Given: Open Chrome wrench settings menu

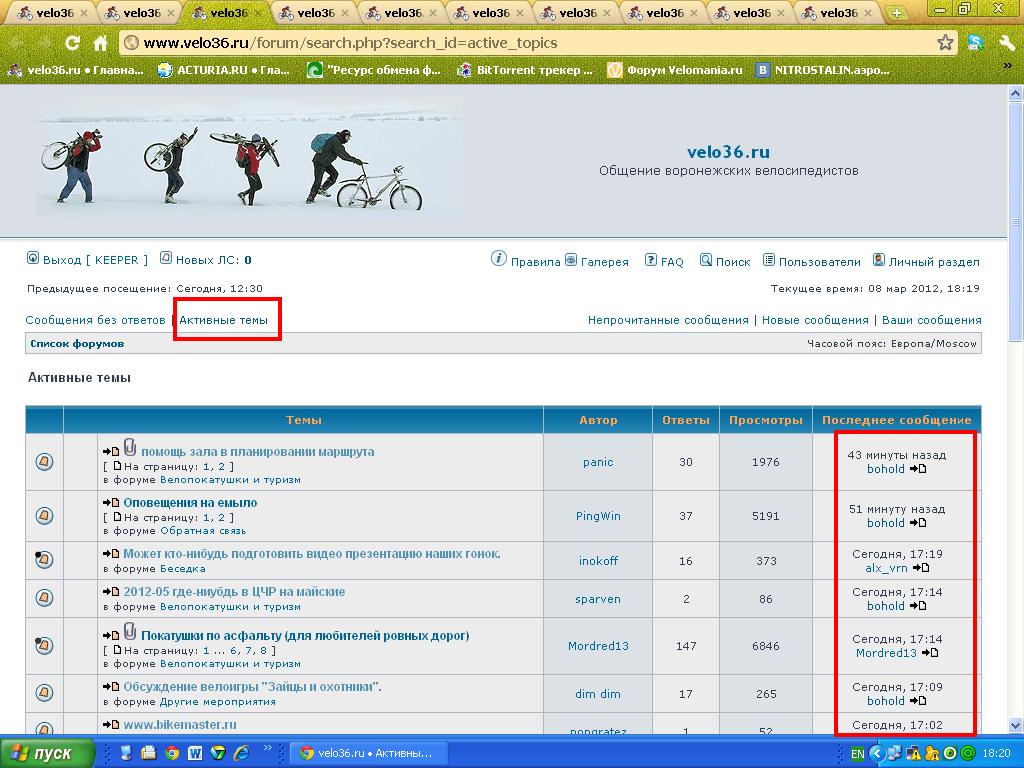Looking at the screenshot, I should click(1005, 43).
